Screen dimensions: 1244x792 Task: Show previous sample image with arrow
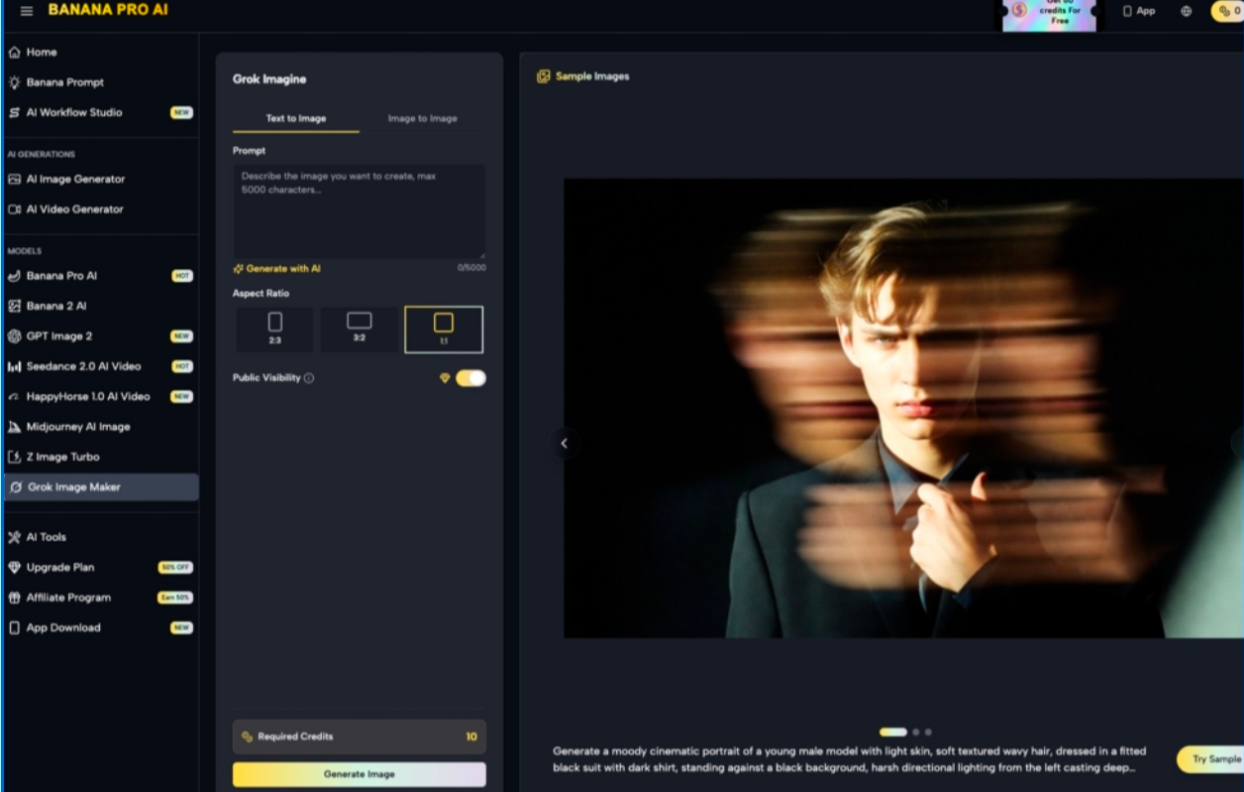tap(564, 443)
